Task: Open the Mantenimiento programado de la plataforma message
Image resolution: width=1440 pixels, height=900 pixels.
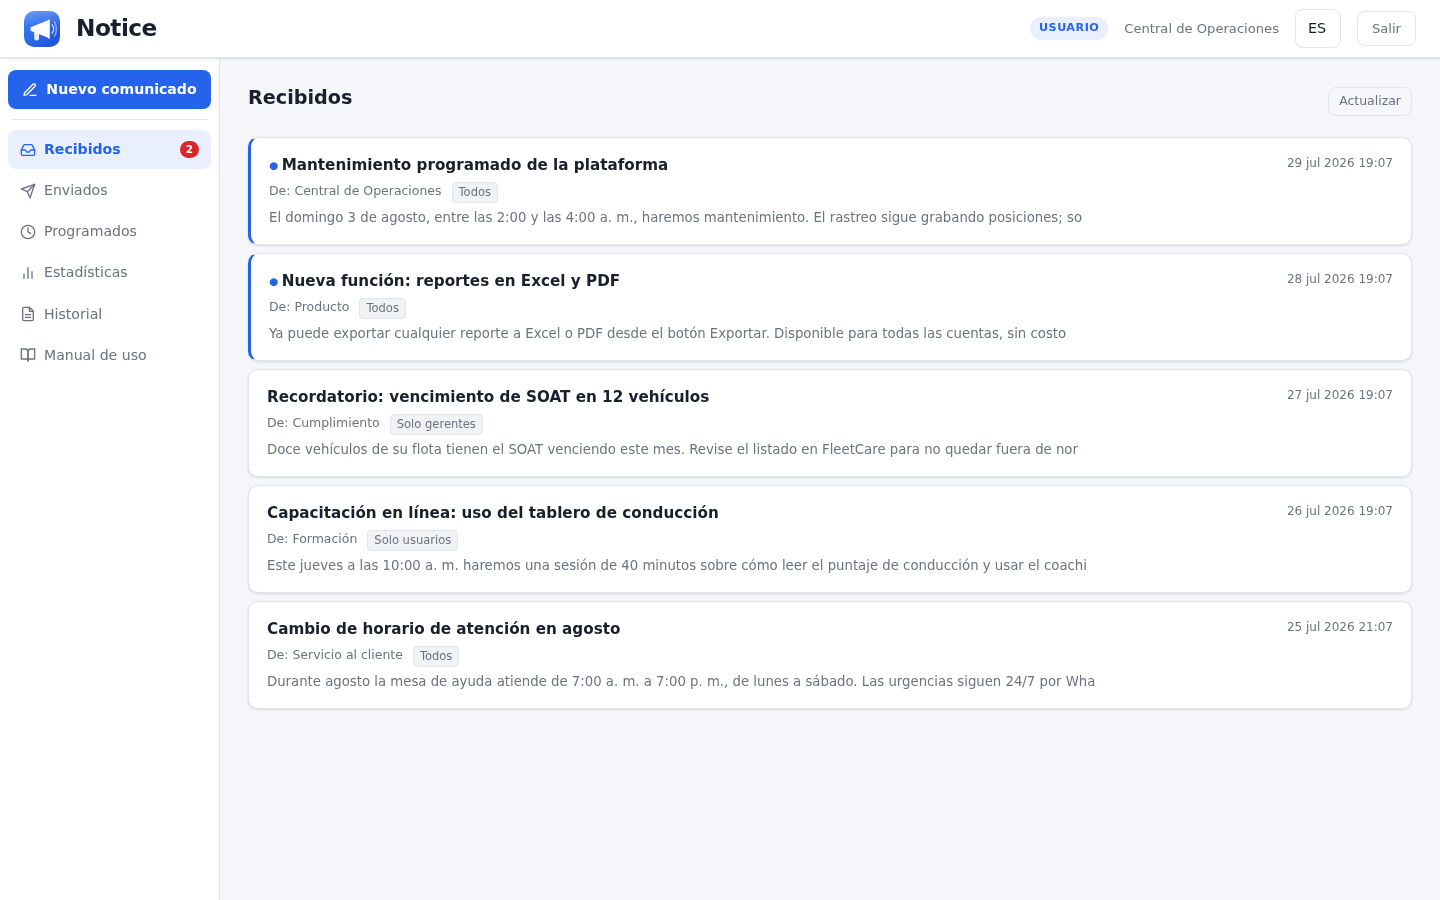Action: point(830,191)
